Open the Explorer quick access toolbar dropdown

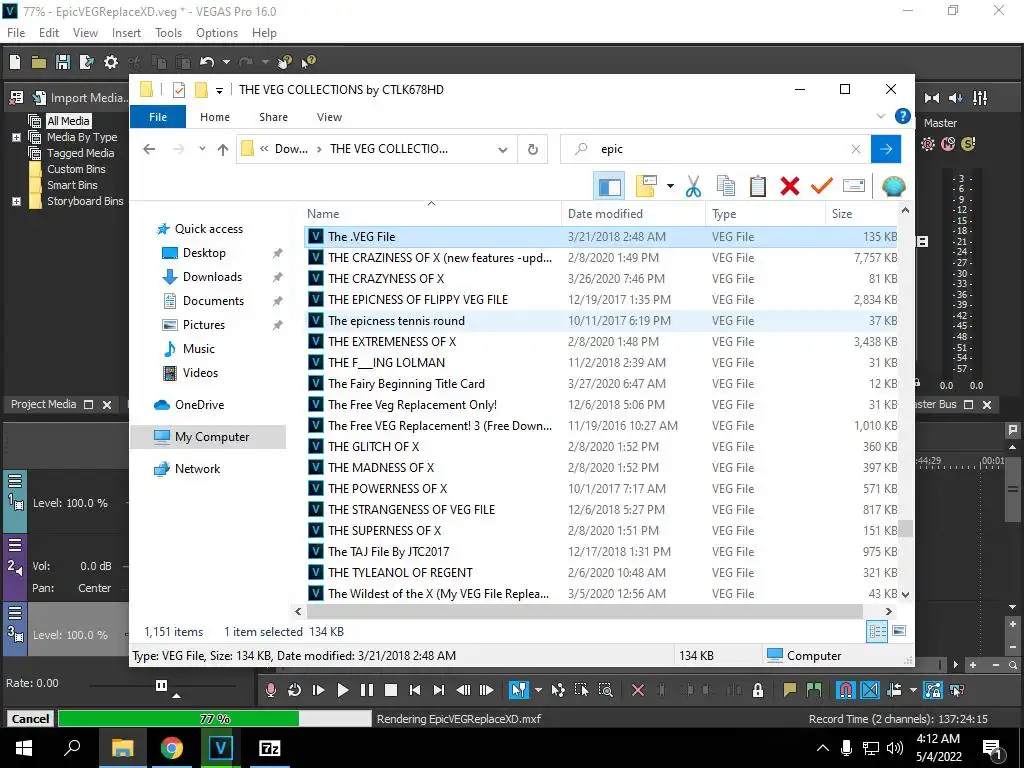click(x=219, y=90)
